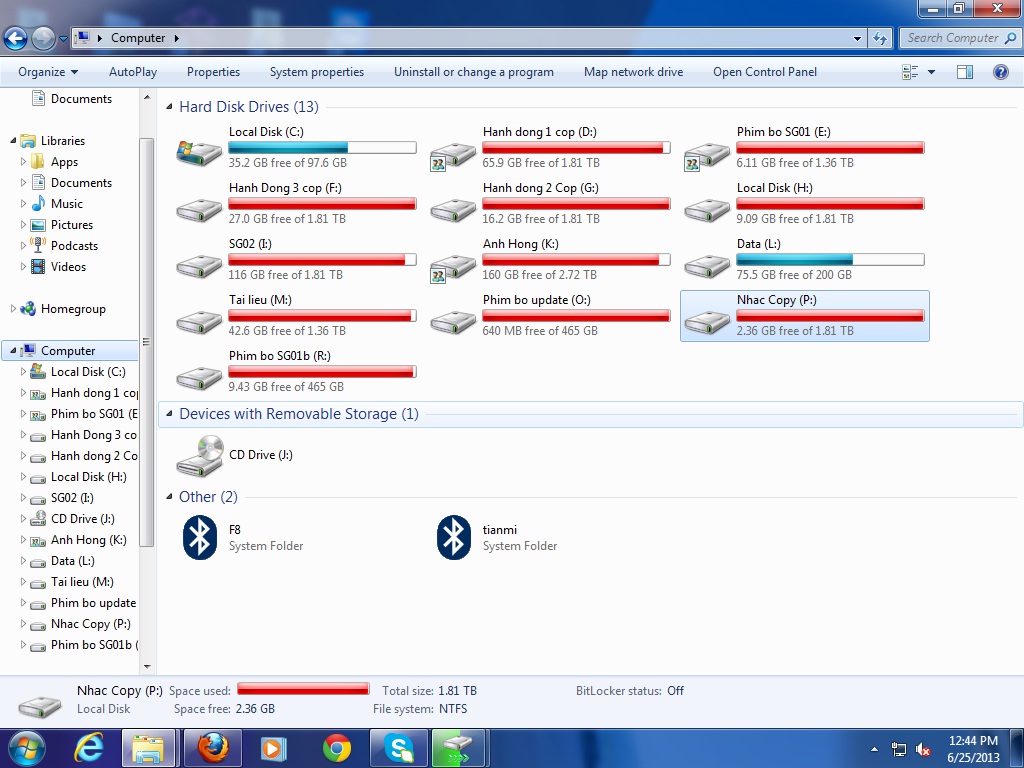Select Data (L:) in sidebar tree
This screenshot has height=768, width=1024.
[72, 561]
